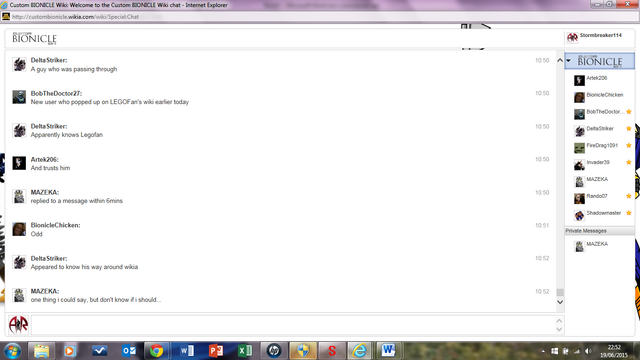Click chat scrollbar down arrow

[560, 302]
